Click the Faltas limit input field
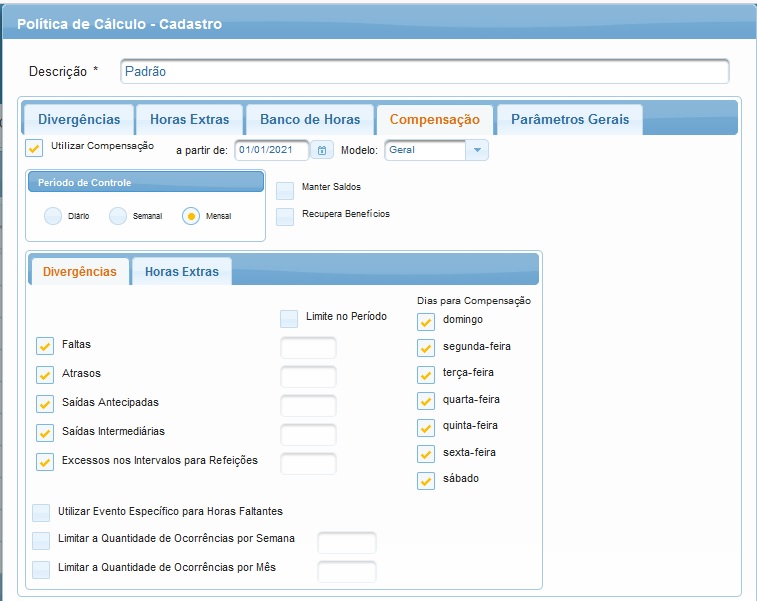 coord(308,348)
